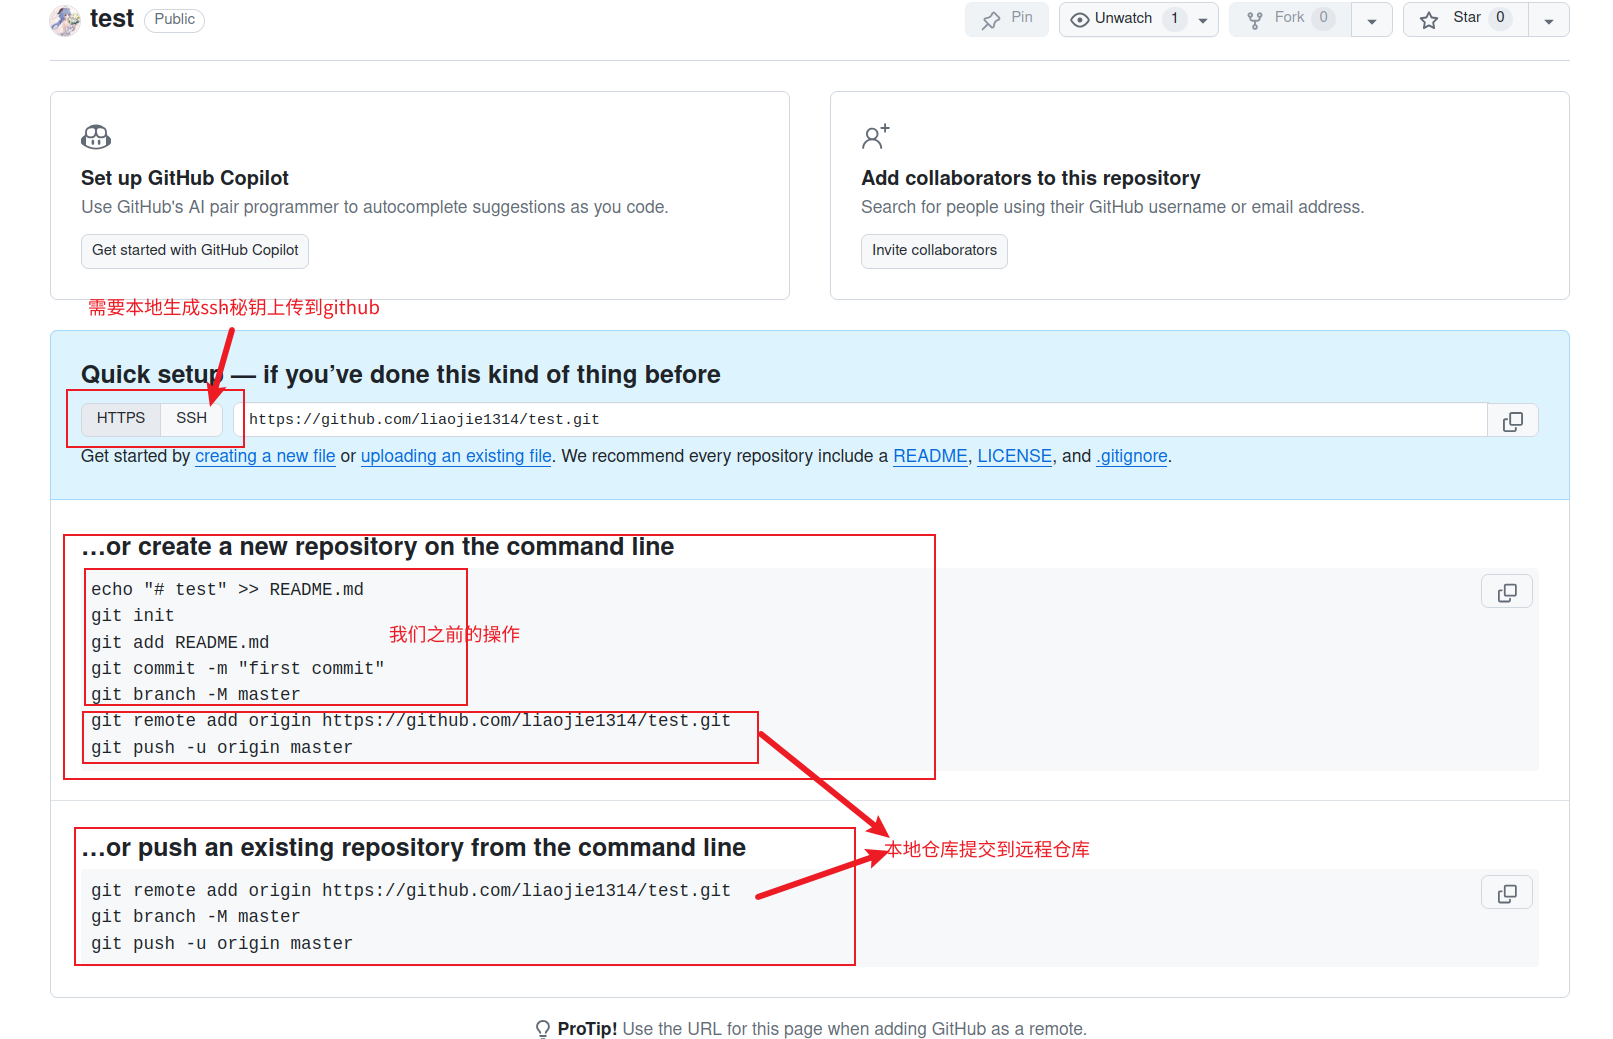This screenshot has width=1613, height=1039.
Task: Click '…or create a new repository' heading
Action: coord(377,548)
